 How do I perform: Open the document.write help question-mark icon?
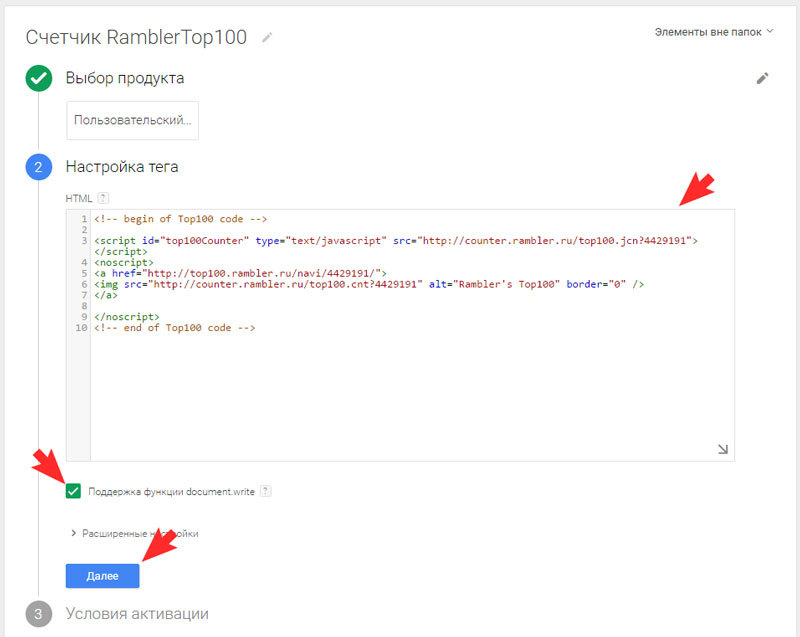tap(265, 491)
